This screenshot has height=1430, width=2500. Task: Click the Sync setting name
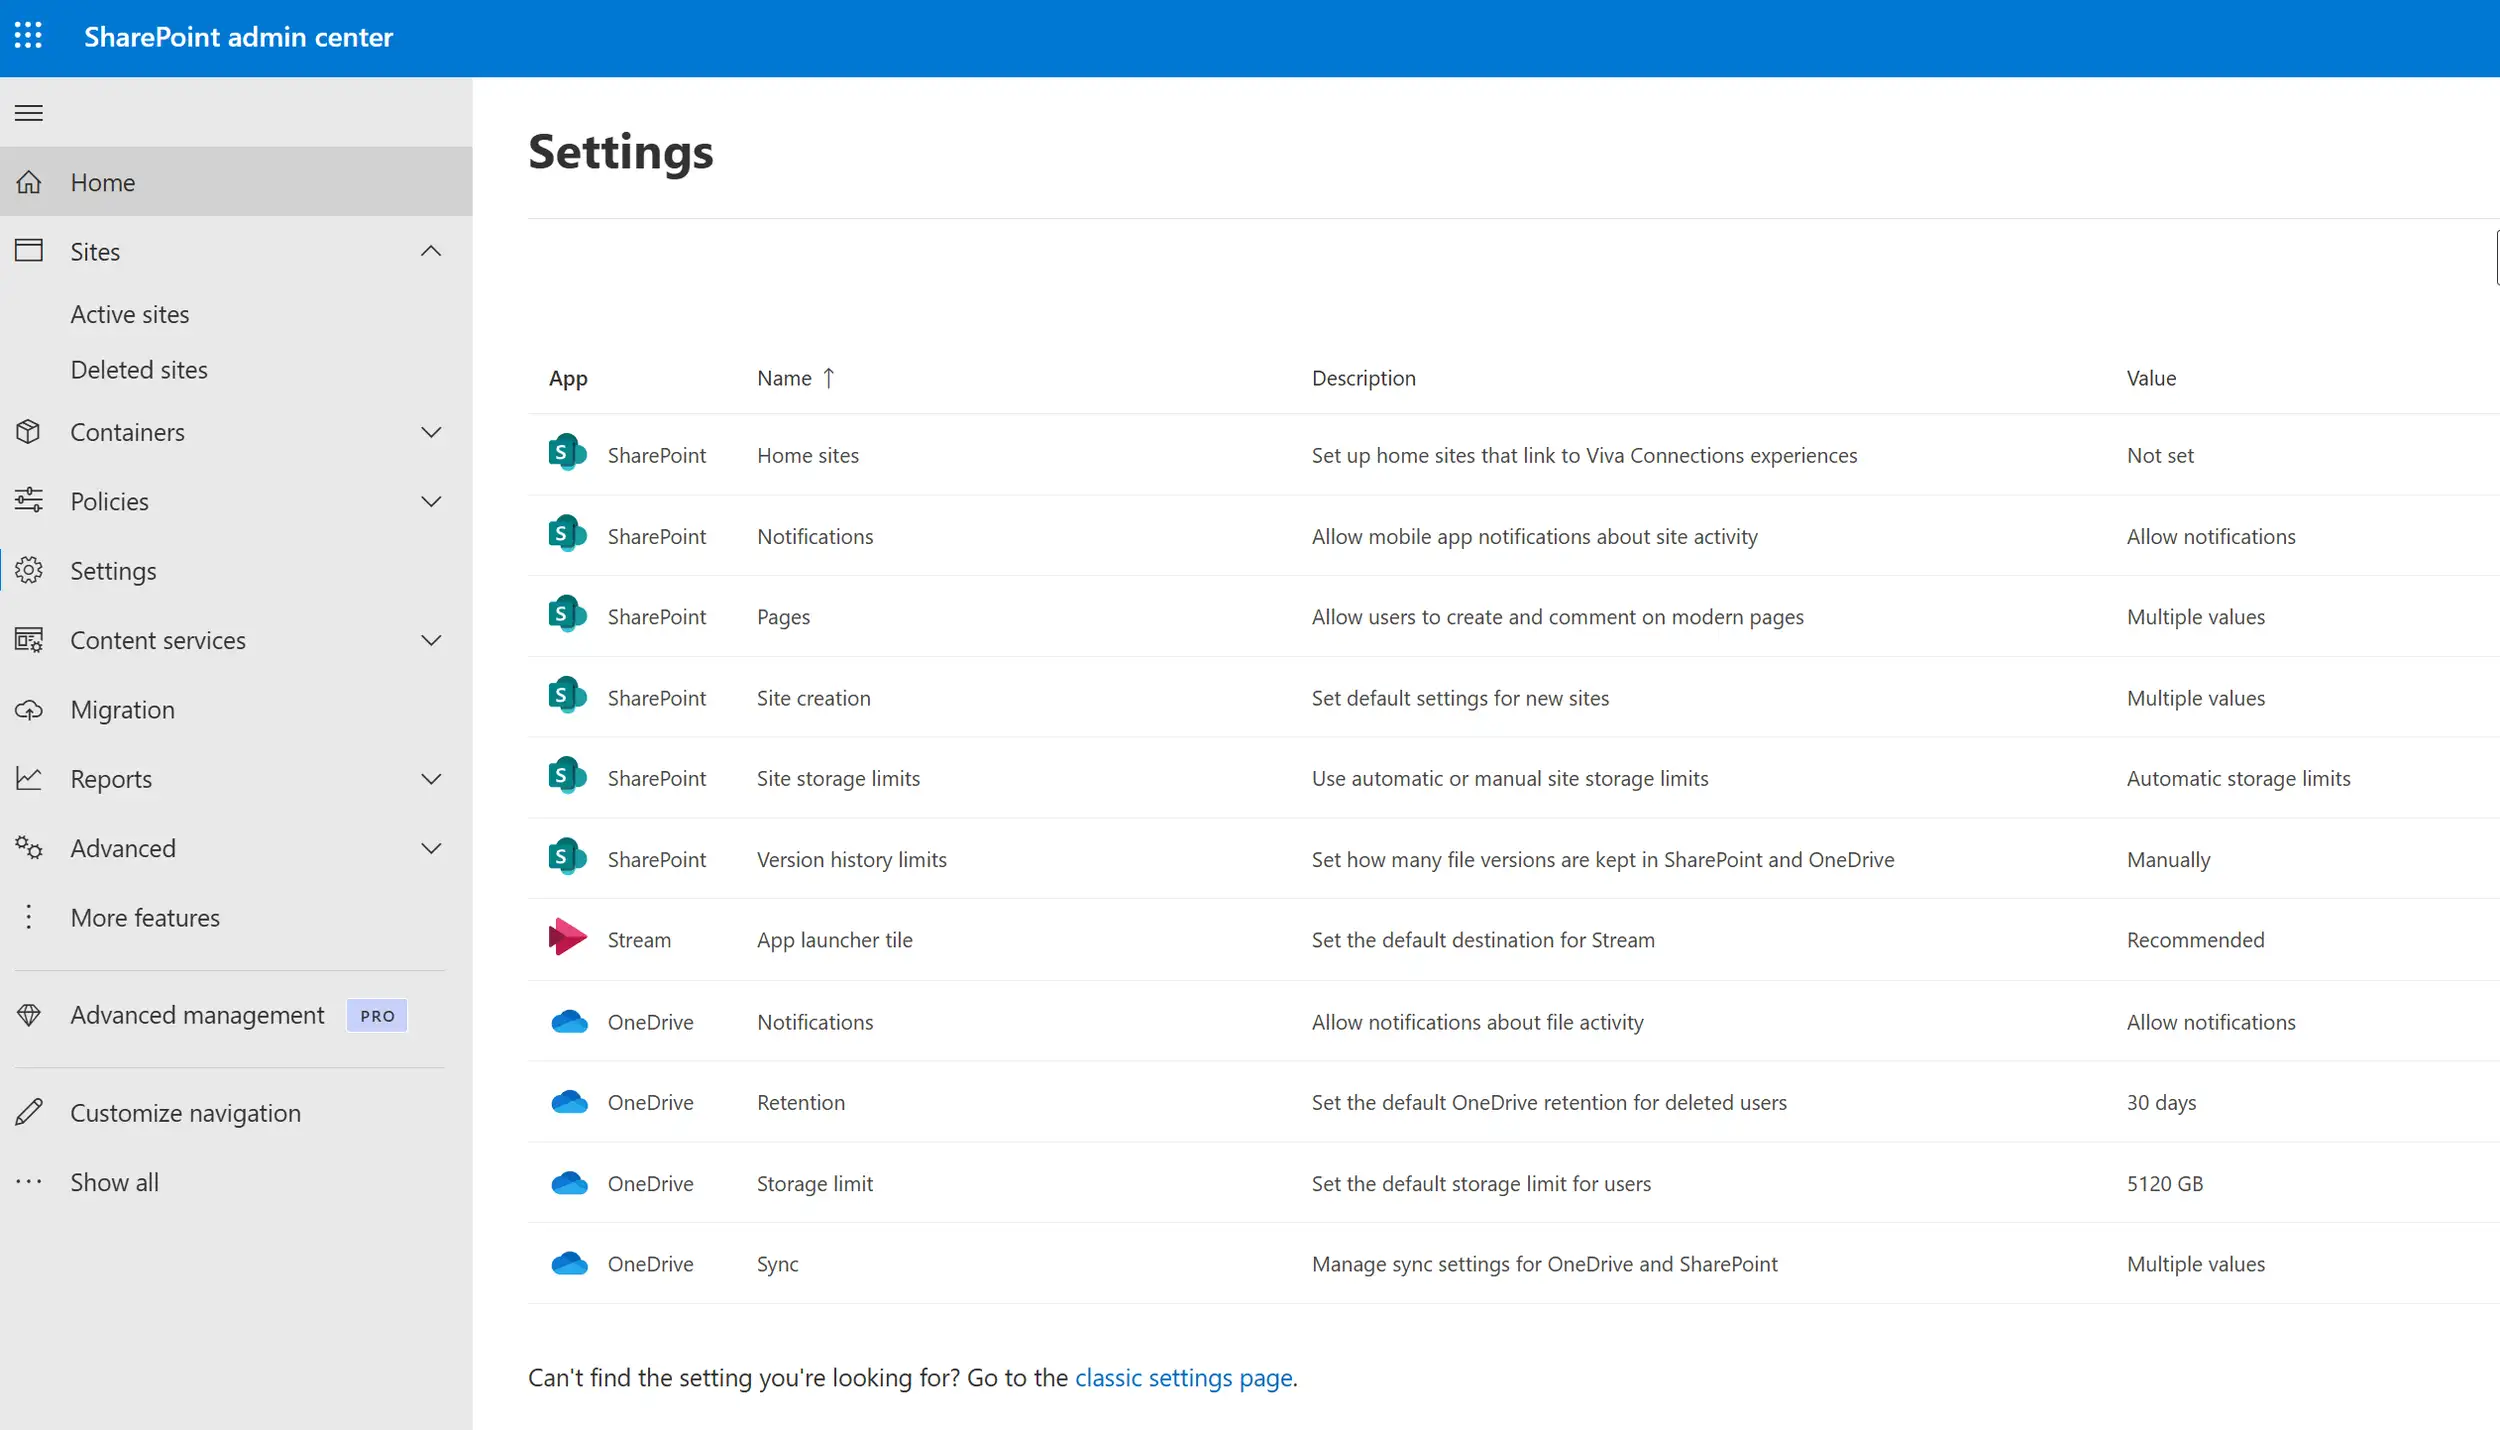(777, 1264)
